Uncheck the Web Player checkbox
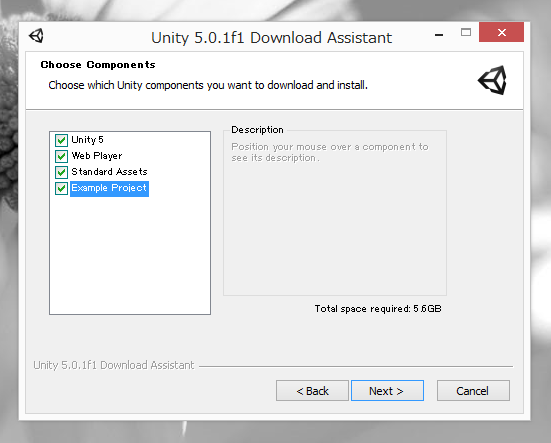The height and width of the screenshot is (443, 551). pos(61,156)
